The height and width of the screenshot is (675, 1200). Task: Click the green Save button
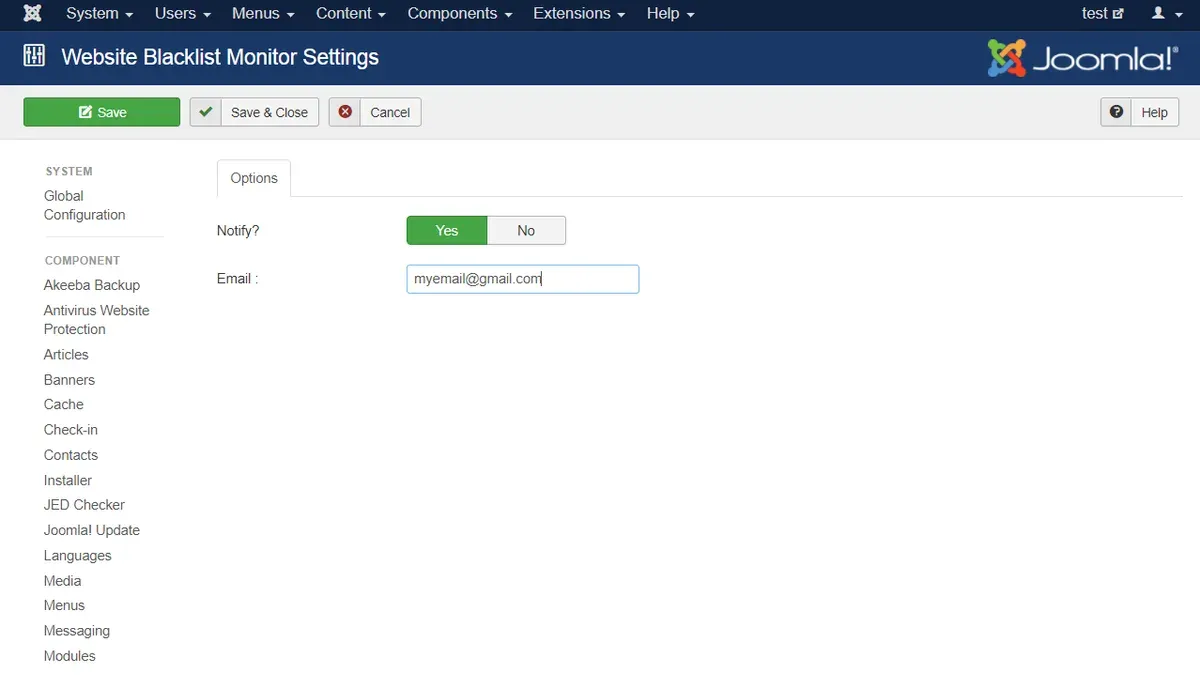click(102, 112)
